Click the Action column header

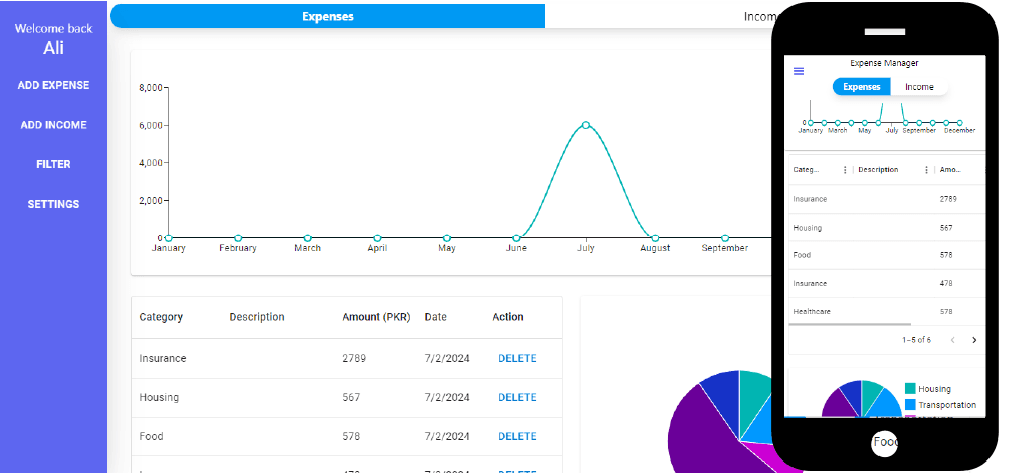pyautogui.click(x=508, y=317)
